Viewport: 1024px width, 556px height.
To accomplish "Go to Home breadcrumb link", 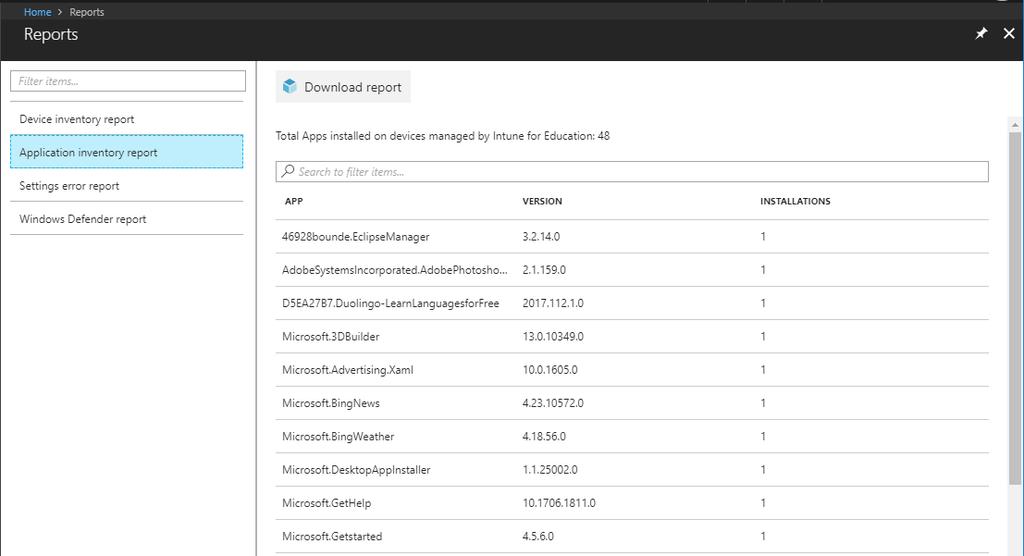I will 37,12.
